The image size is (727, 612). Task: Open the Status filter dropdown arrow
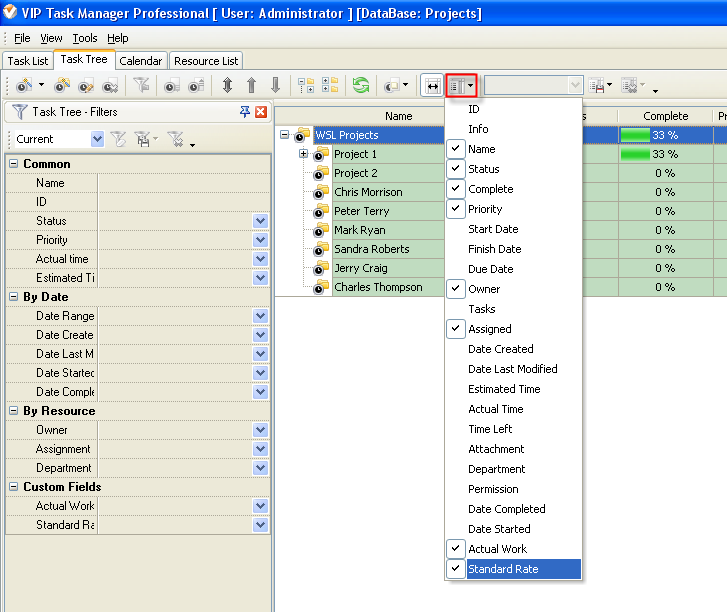(260, 221)
